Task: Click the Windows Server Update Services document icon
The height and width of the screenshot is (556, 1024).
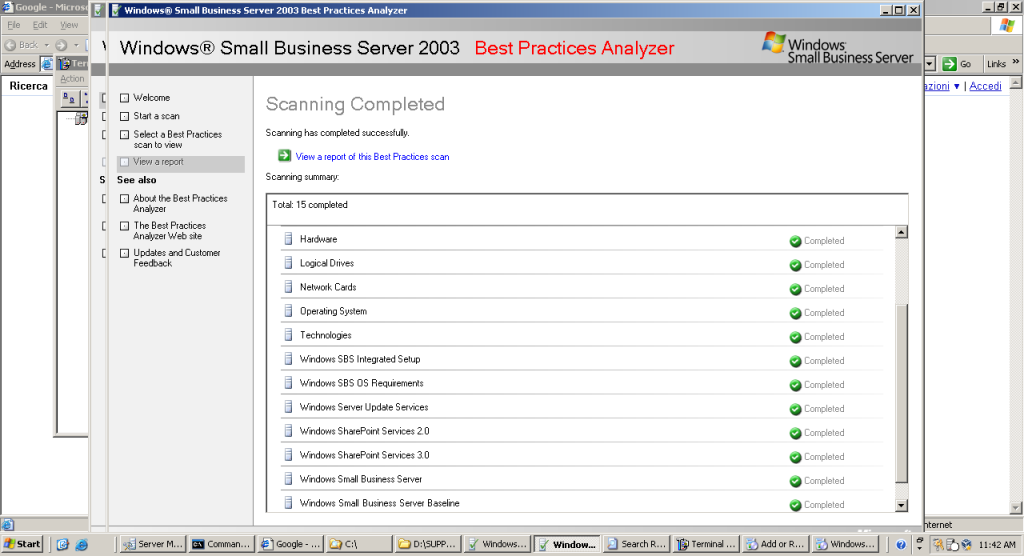Action: click(x=288, y=406)
